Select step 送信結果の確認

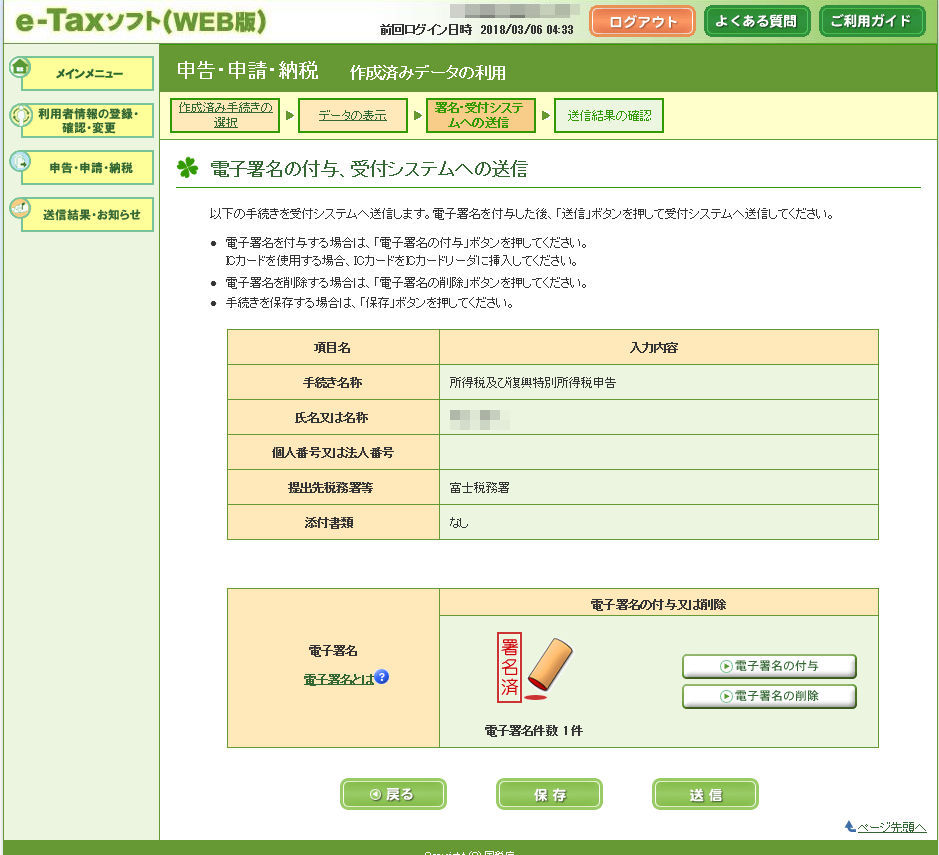[609, 115]
